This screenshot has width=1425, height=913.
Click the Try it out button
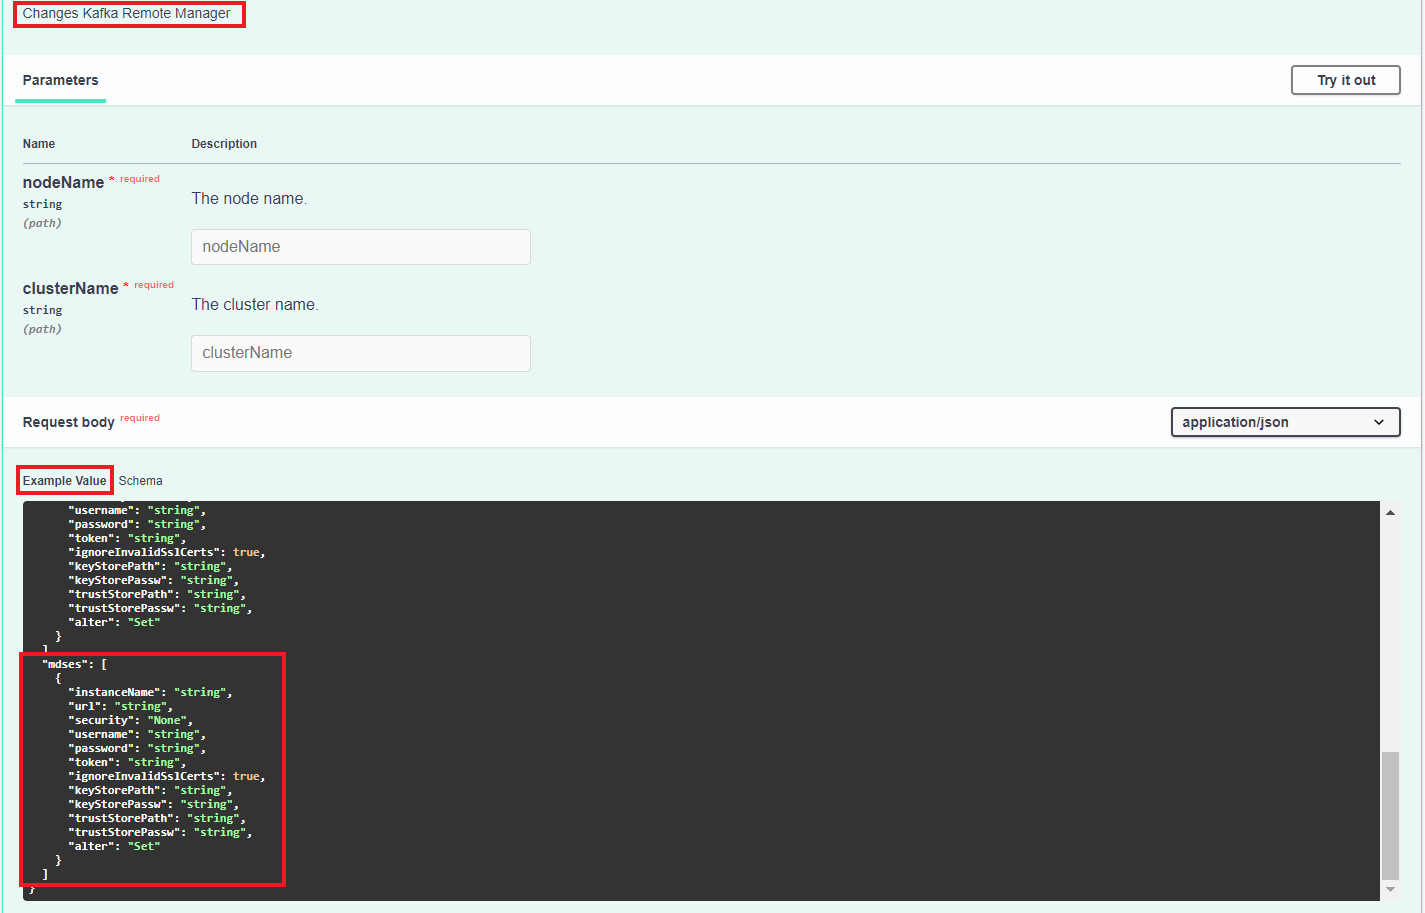click(1345, 80)
